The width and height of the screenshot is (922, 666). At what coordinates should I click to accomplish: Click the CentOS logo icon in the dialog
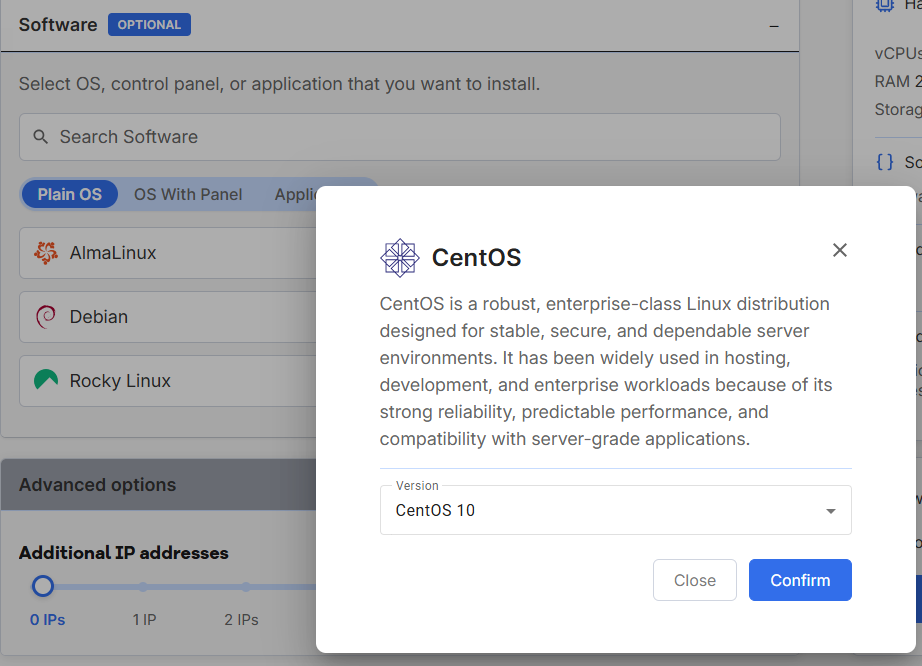pyautogui.click(x=400, y=257)
